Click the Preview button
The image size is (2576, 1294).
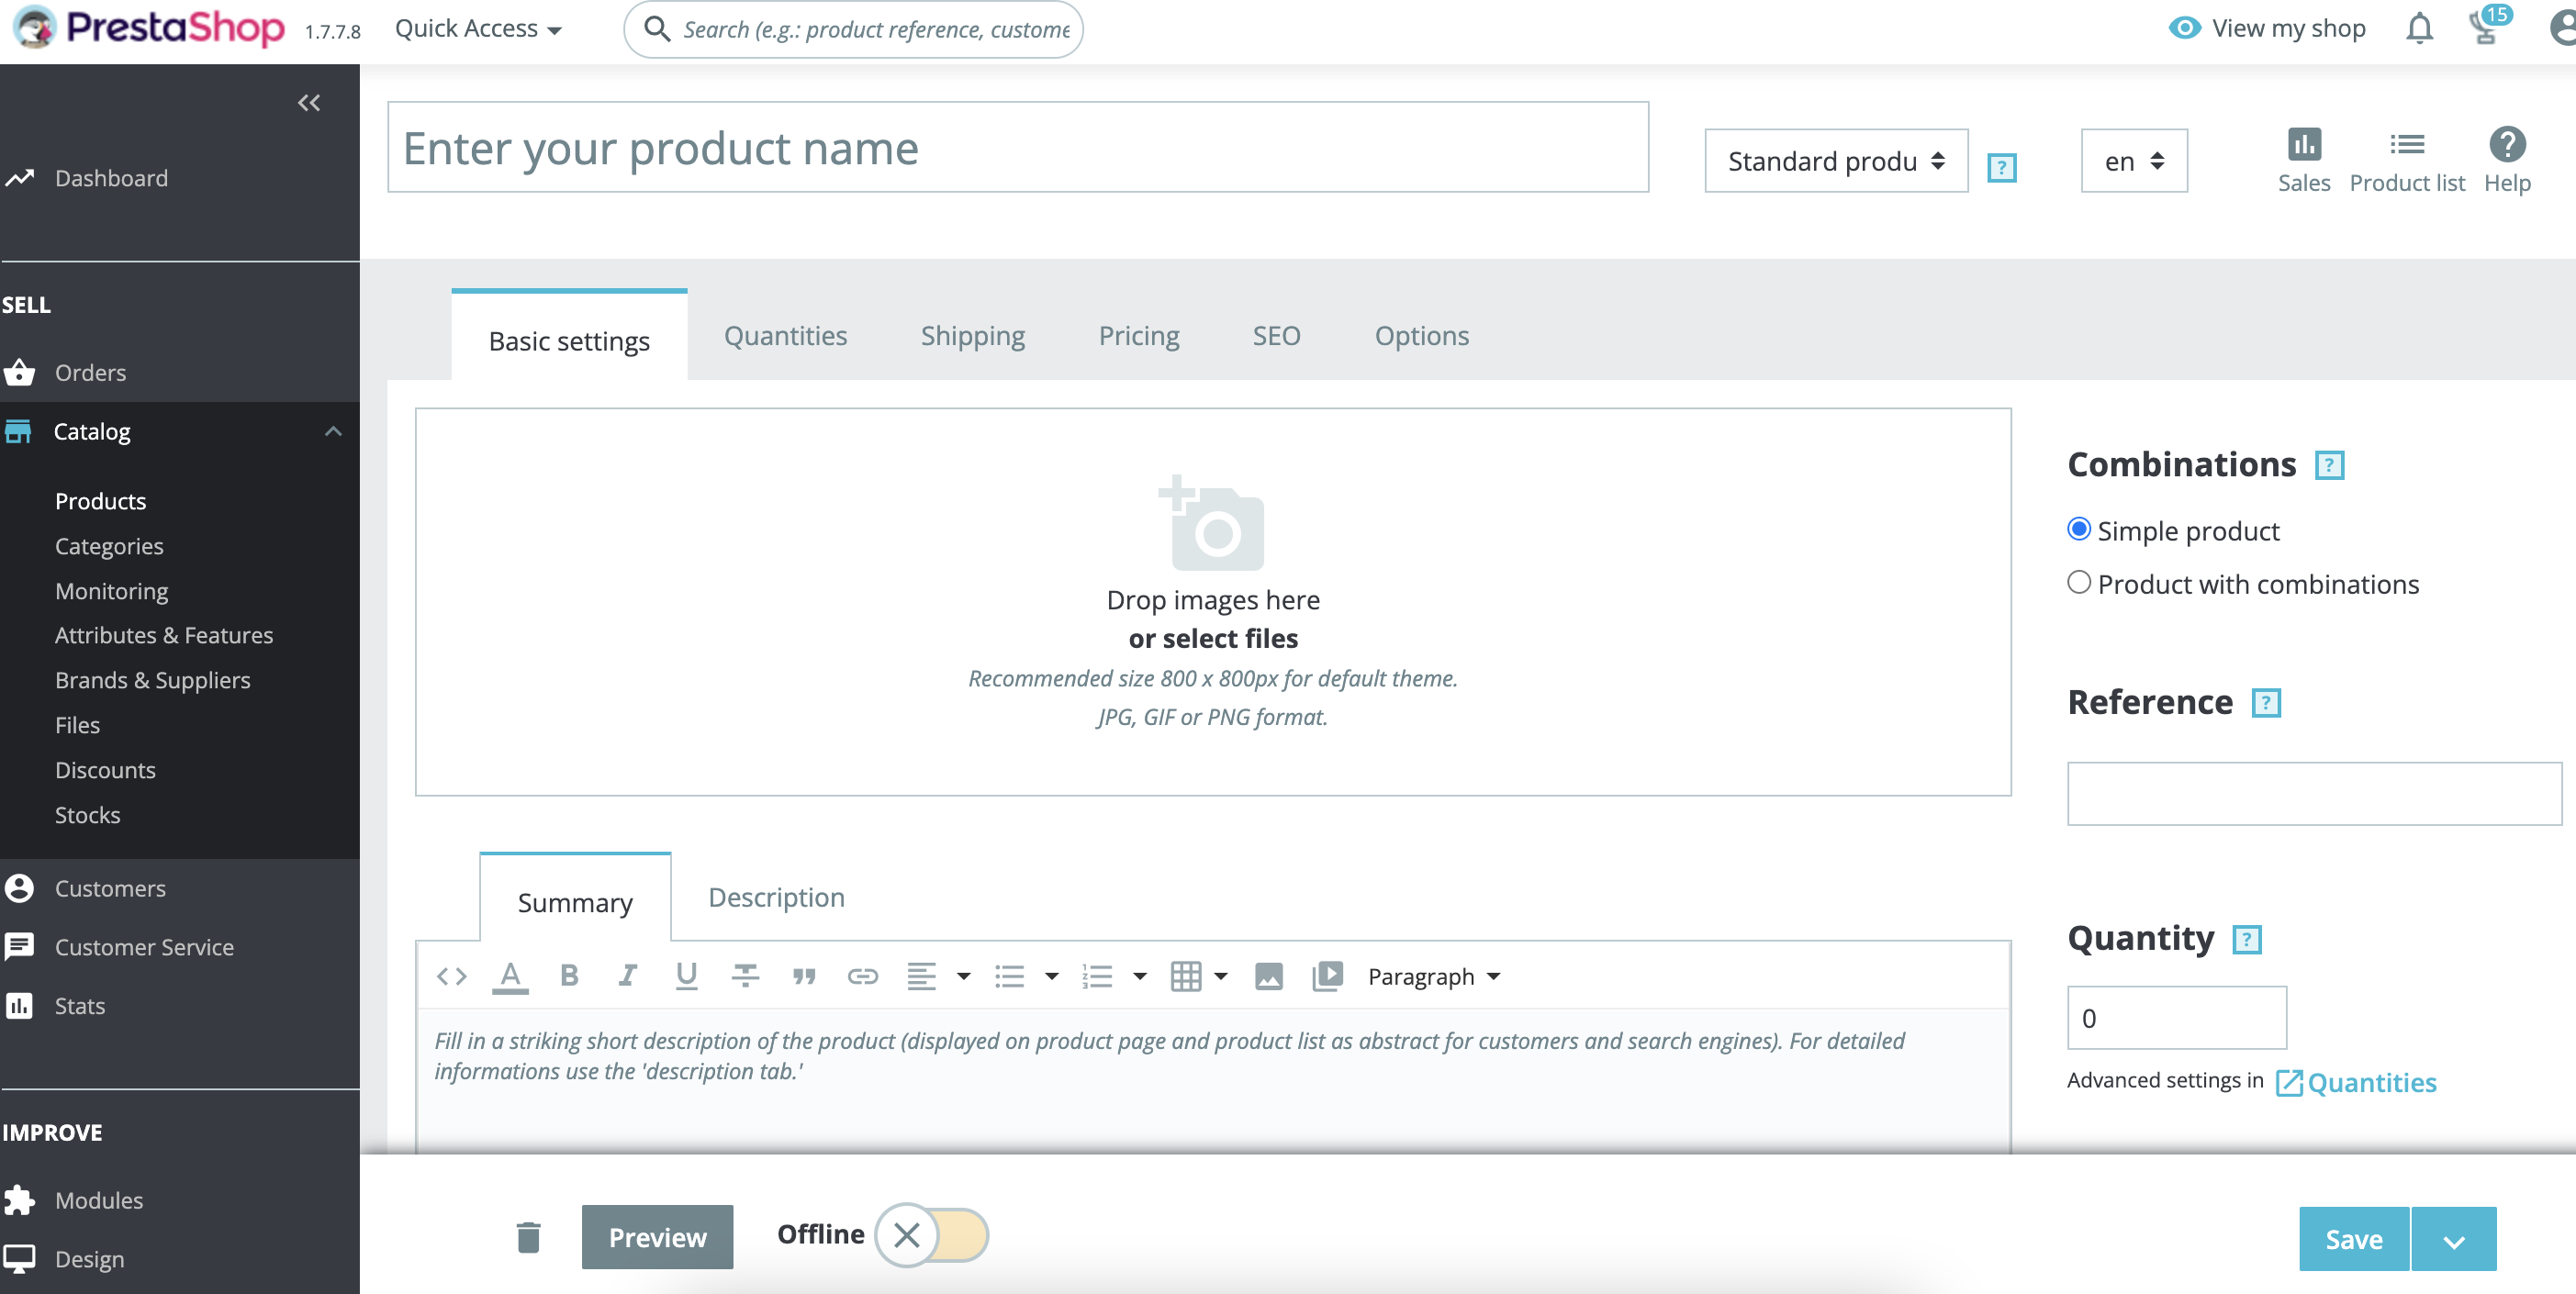[x=657, y=1237]
